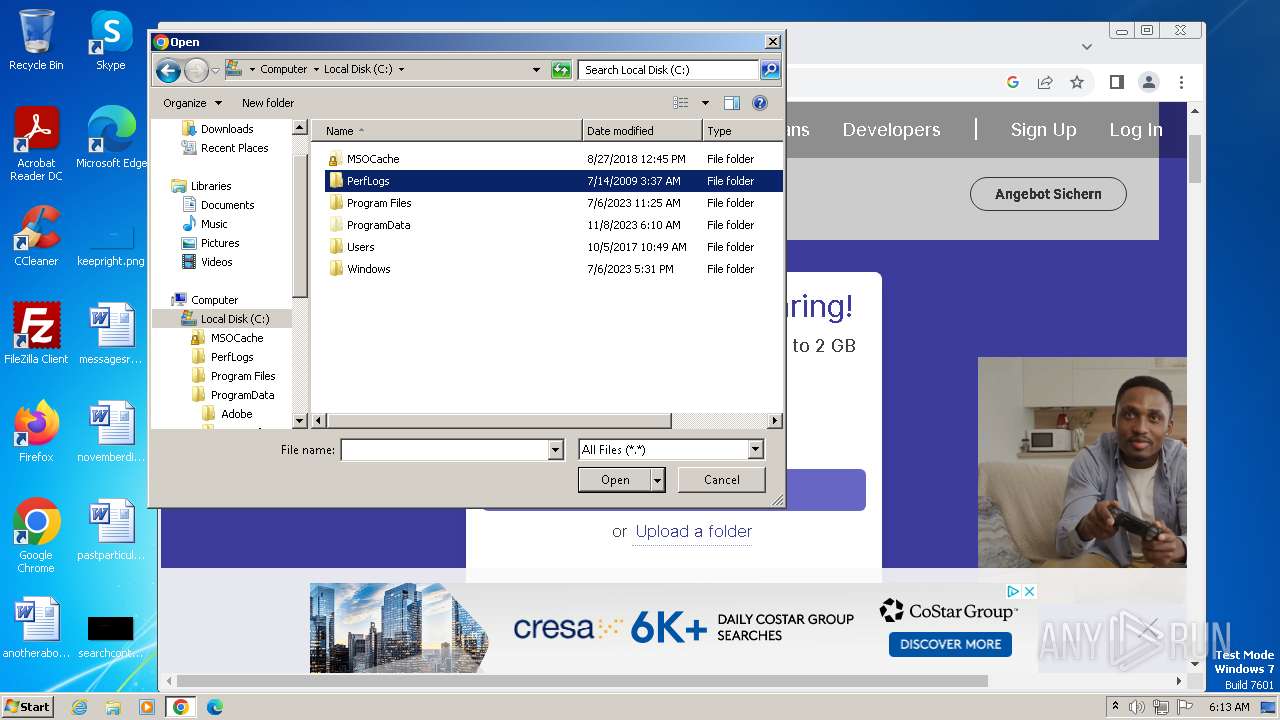Open Acrobat Reader DC desktop icon
The width and height of the screenshot is (1280, 720).
pyautogui.click(x=36, y=145)
